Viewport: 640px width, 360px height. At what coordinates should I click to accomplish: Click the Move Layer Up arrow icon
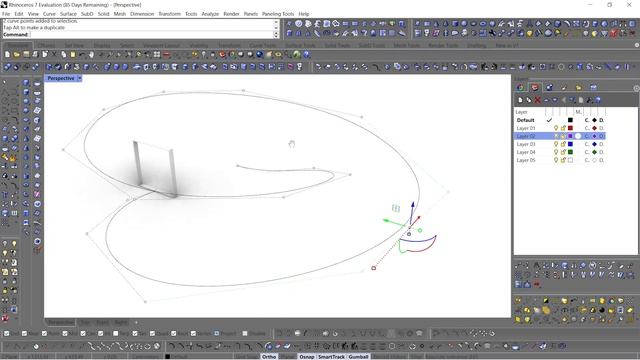point(546,100)
